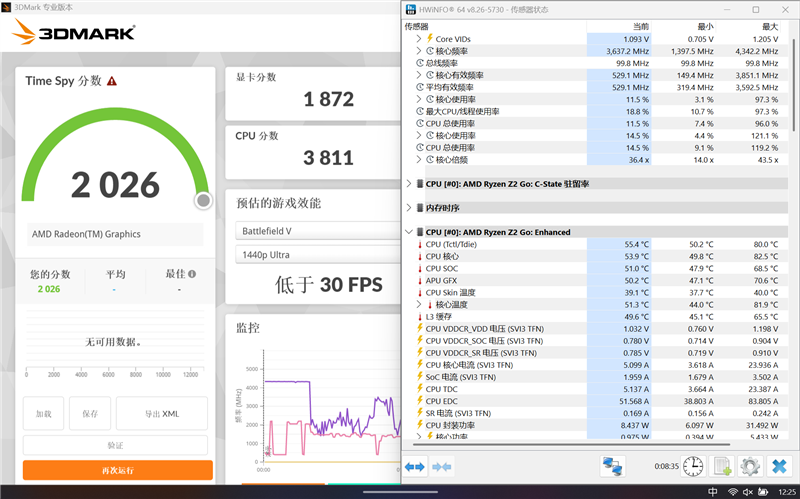Click the green 2 026 under 您的分数

pyautogui.click(x=49, y=289)
